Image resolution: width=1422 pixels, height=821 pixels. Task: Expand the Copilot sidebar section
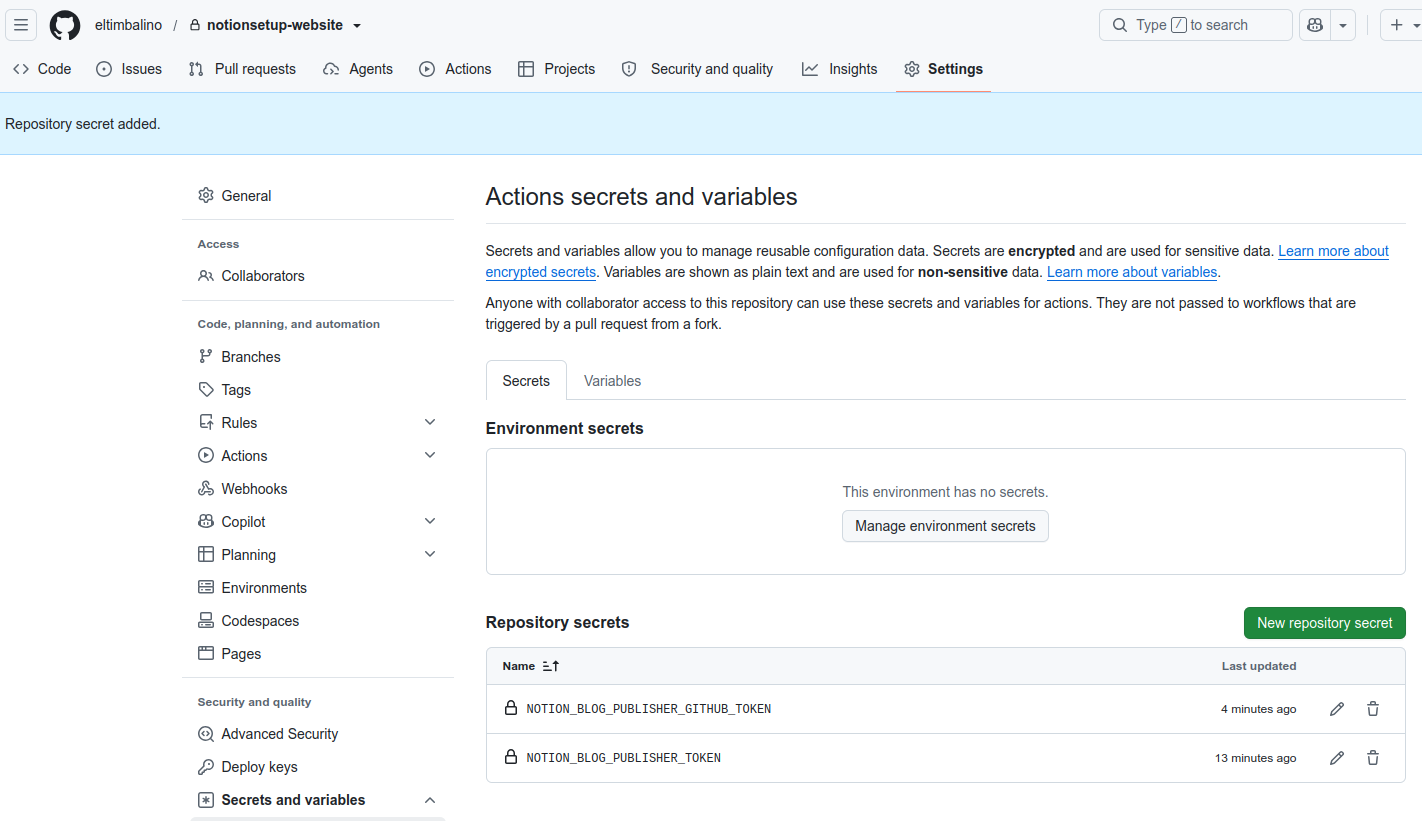430,522
